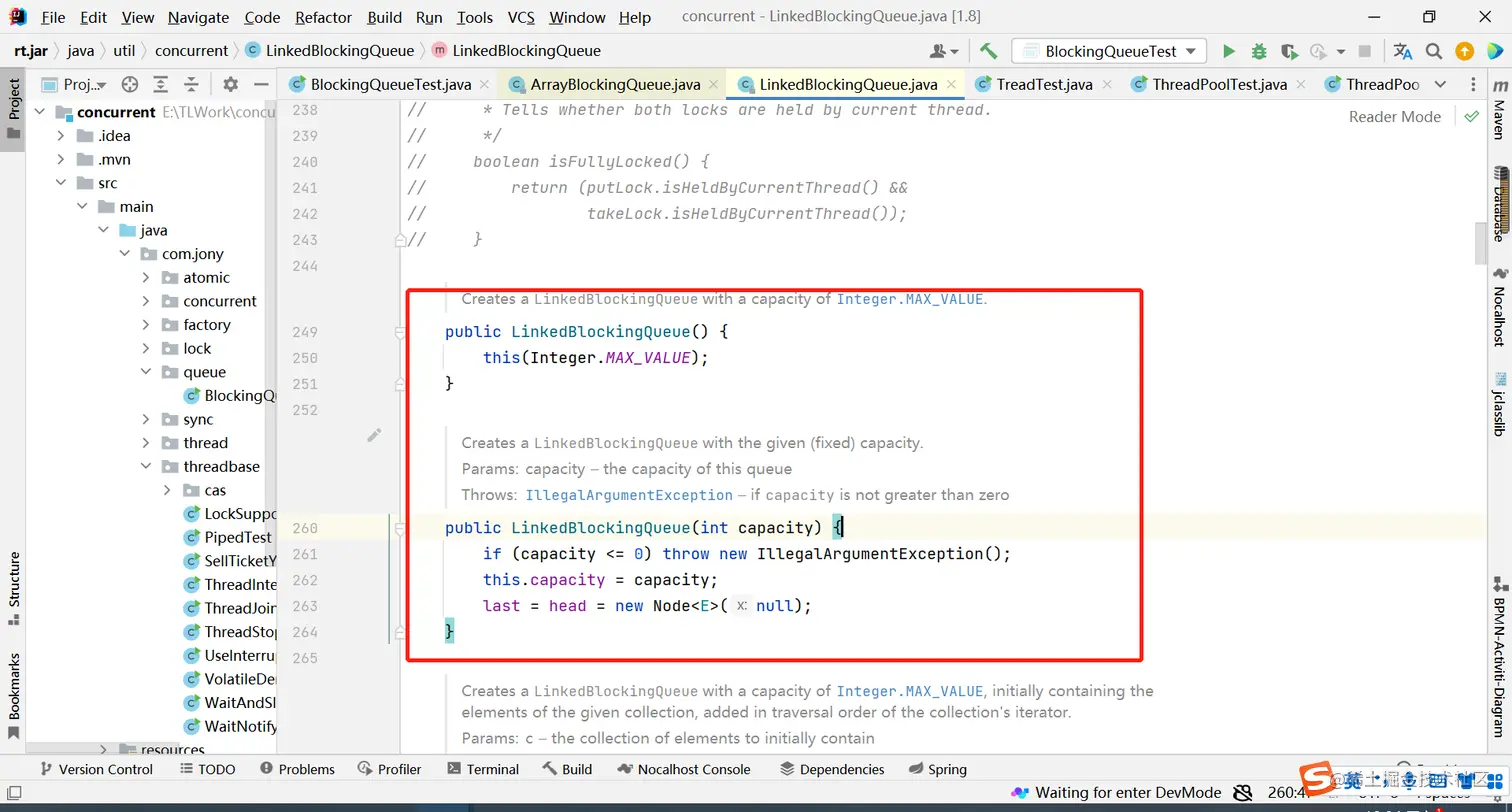Open Project panel settings gear

point(230,84)
